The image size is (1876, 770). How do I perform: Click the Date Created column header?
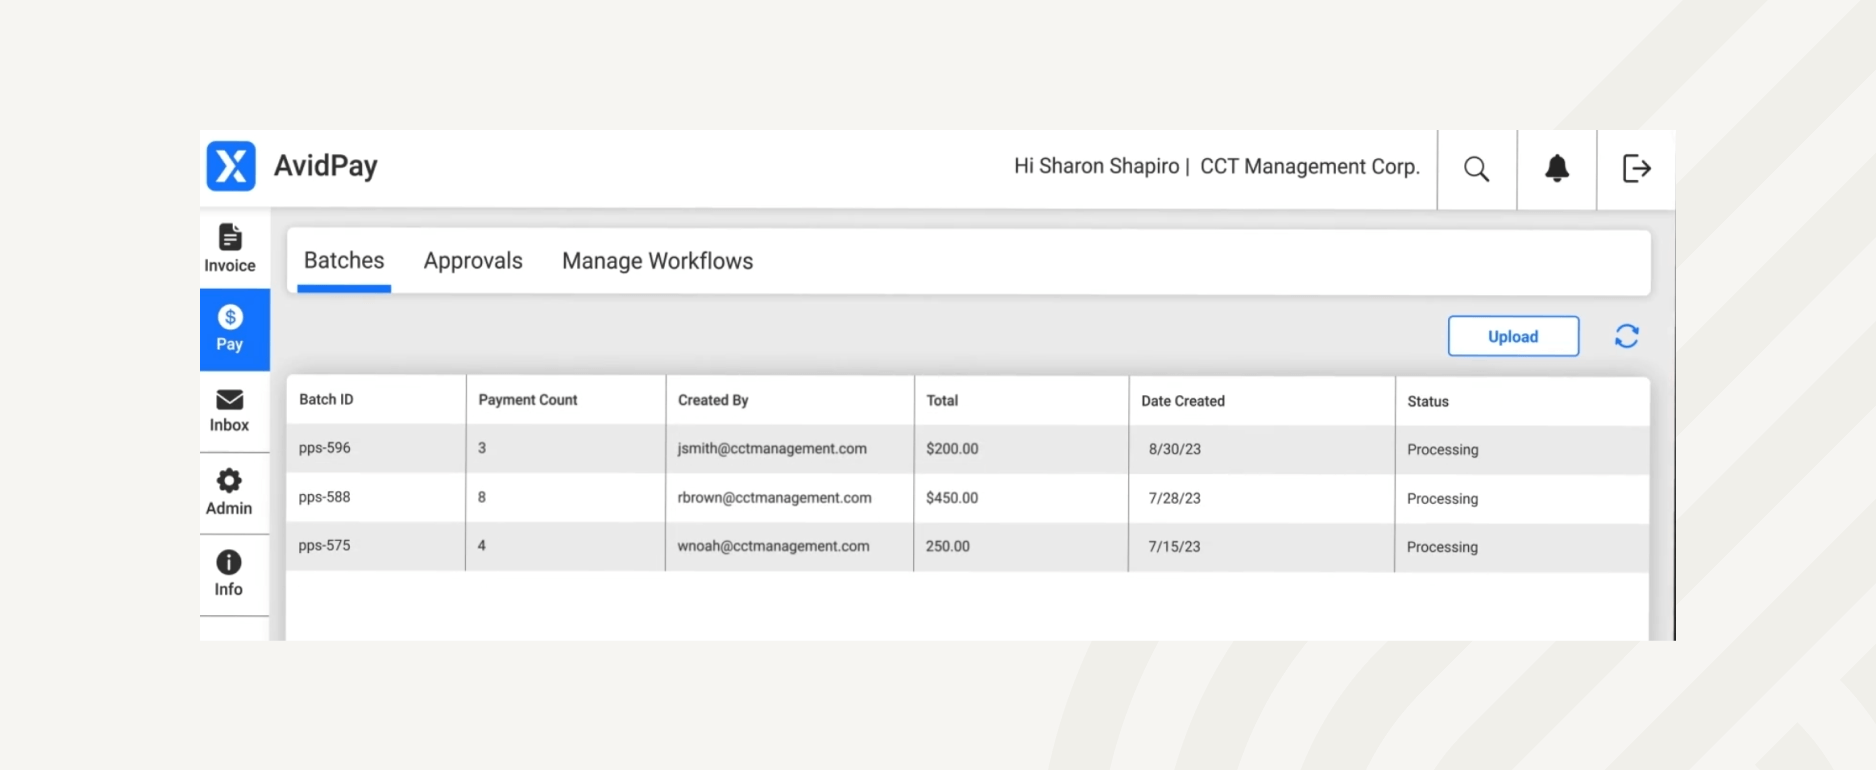click(1183, 401)
